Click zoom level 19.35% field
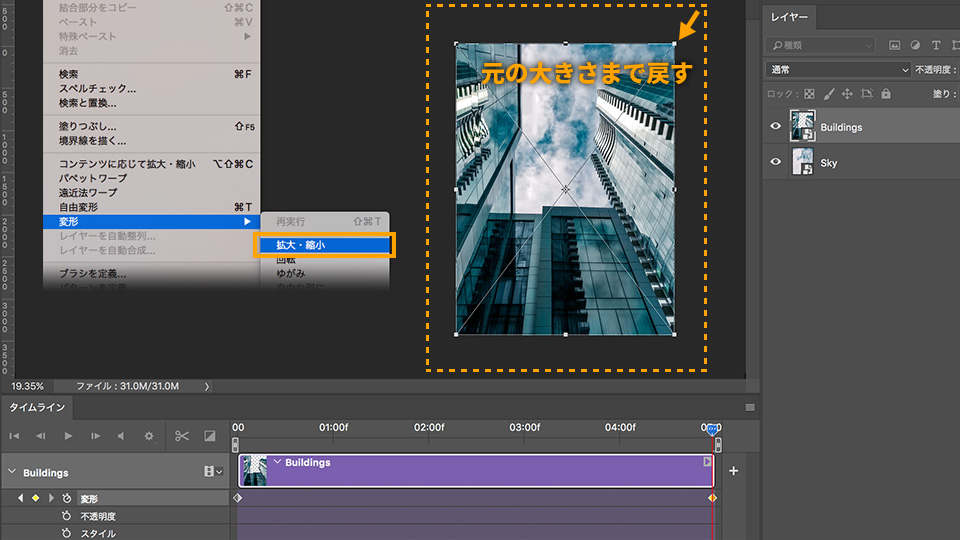 point(28,386)
